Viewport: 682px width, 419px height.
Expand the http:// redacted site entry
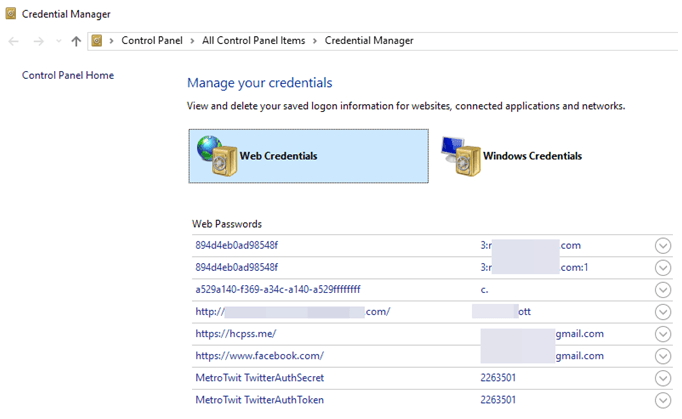click(x=662, y=312)
